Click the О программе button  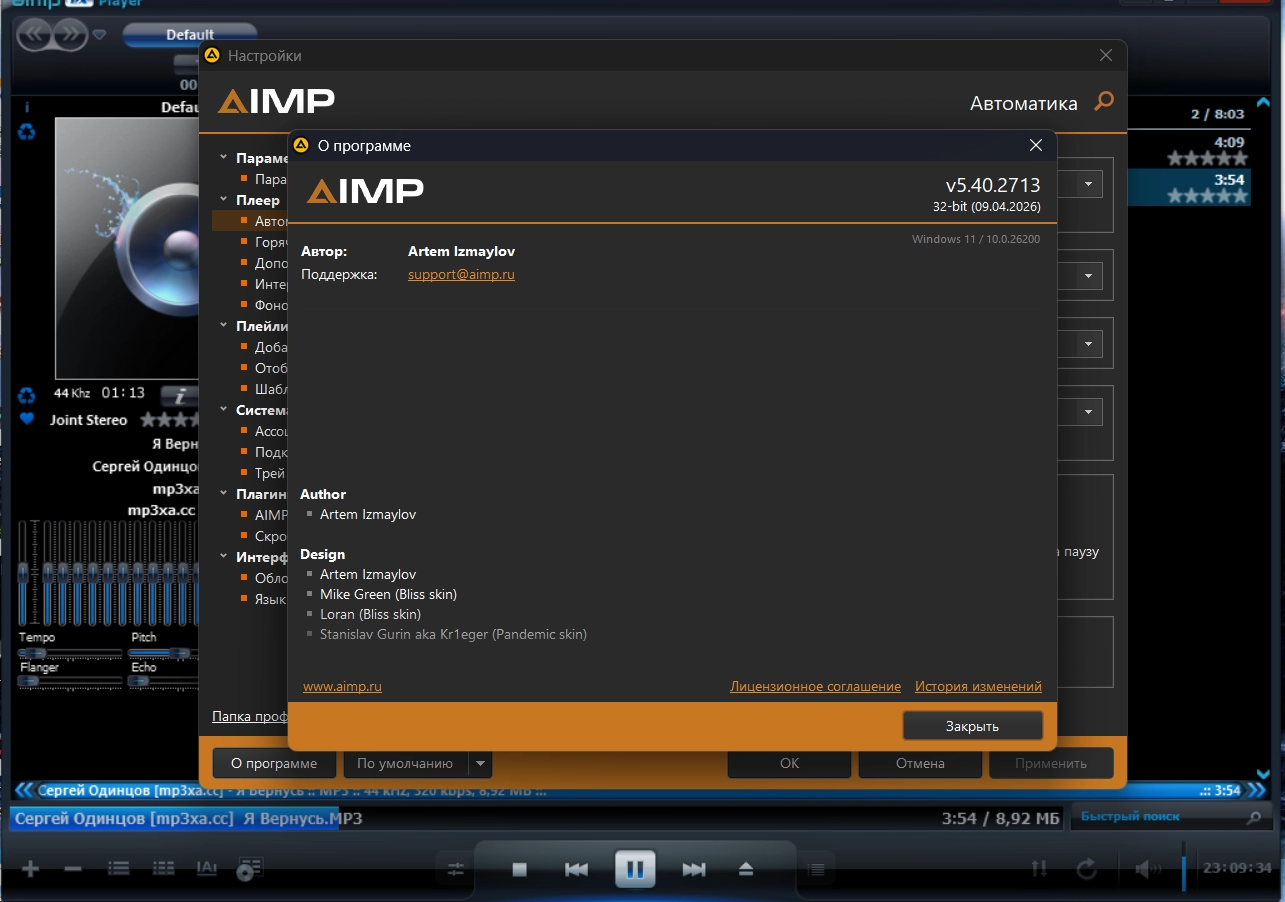(x=274, y=764)
